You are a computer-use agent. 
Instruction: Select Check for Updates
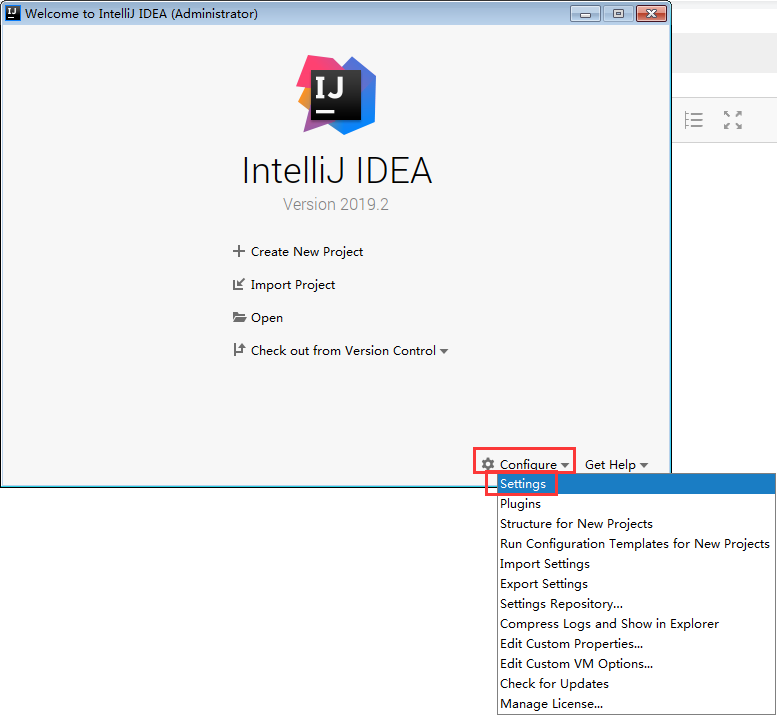pos(636,683)
